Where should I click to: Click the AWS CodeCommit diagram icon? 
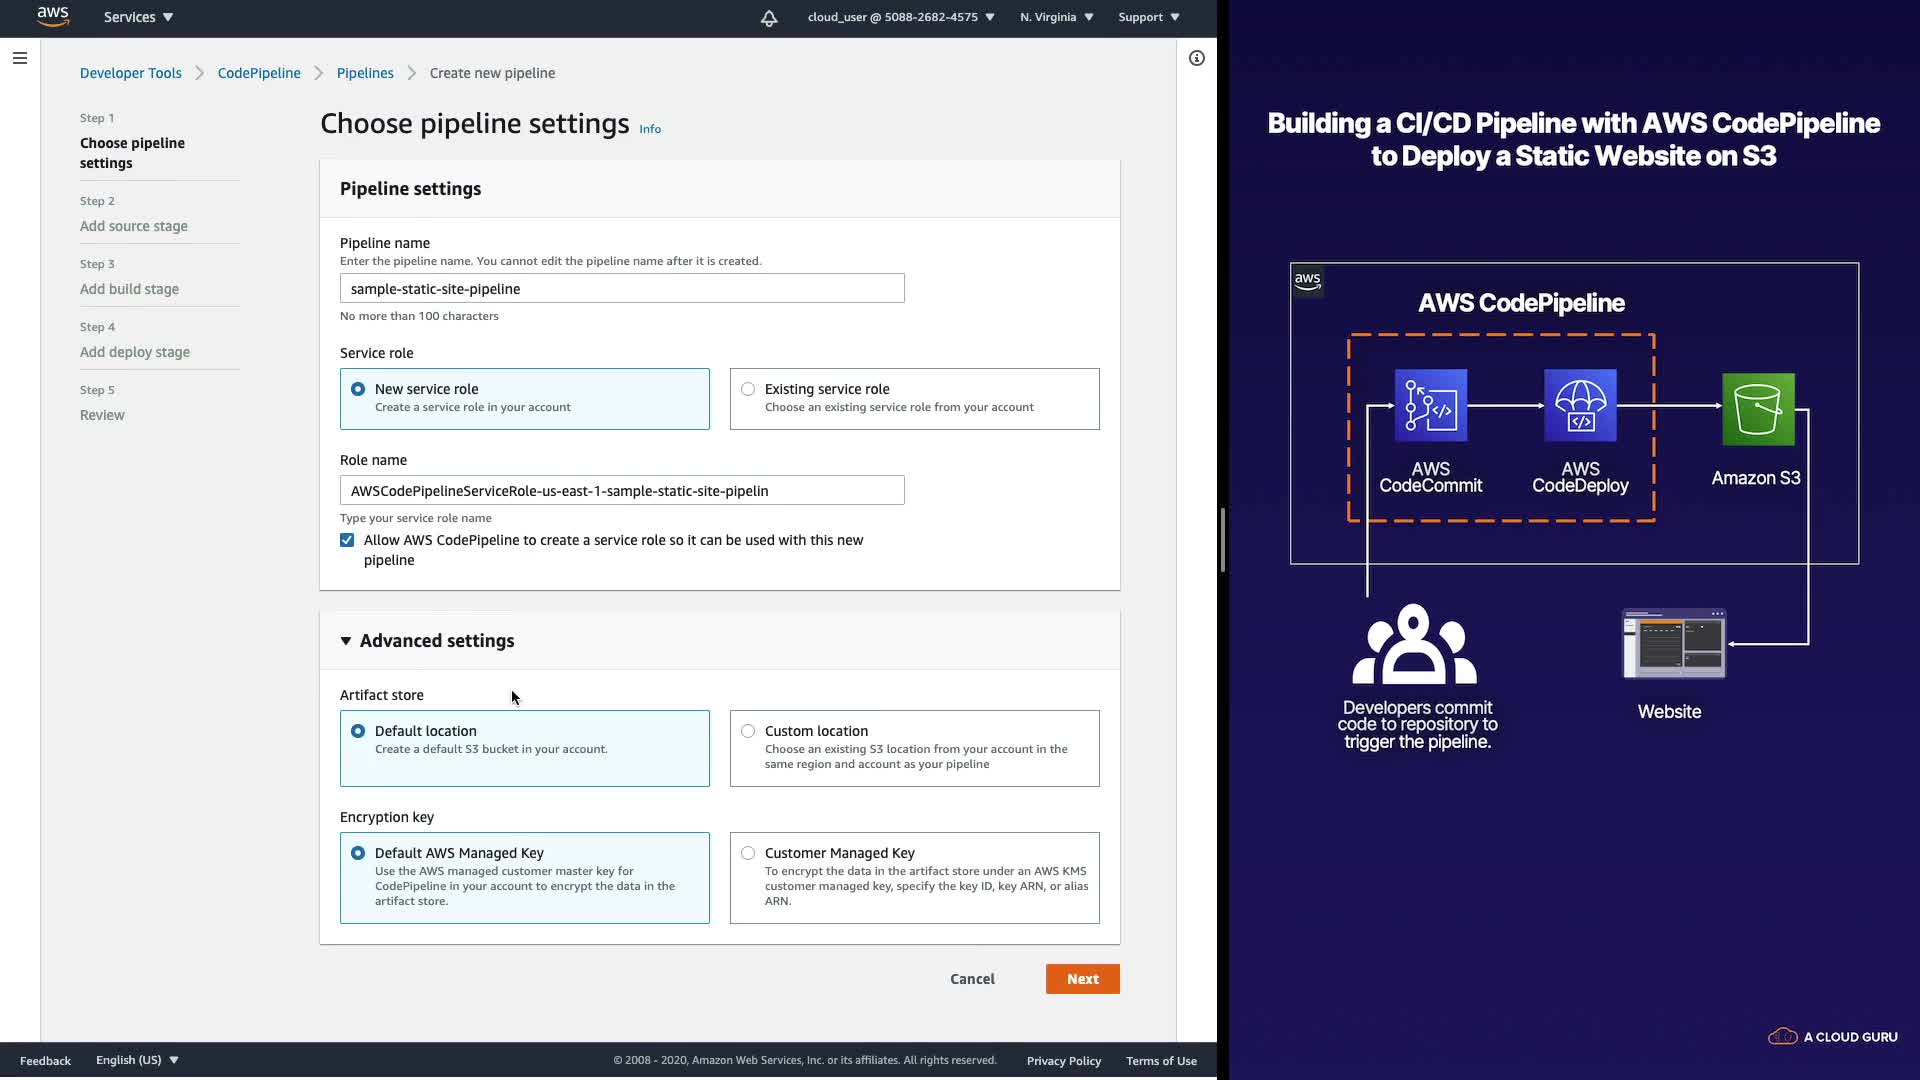pos(1430,406)
